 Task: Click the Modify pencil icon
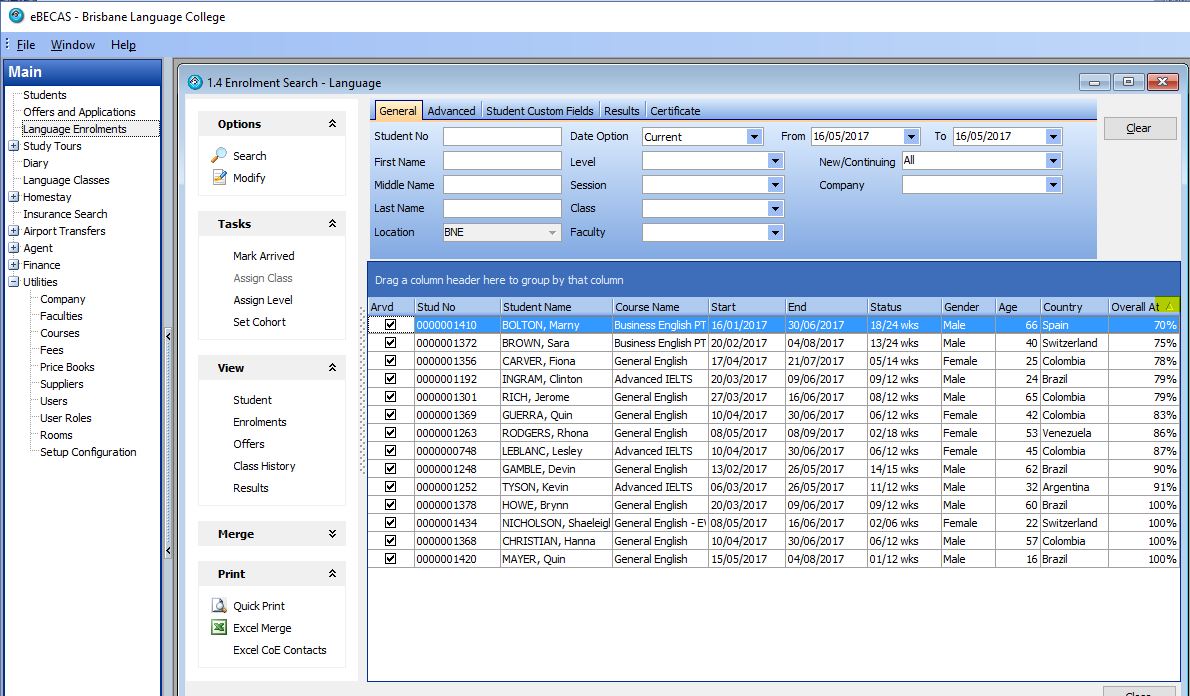[x=219, y=178]
